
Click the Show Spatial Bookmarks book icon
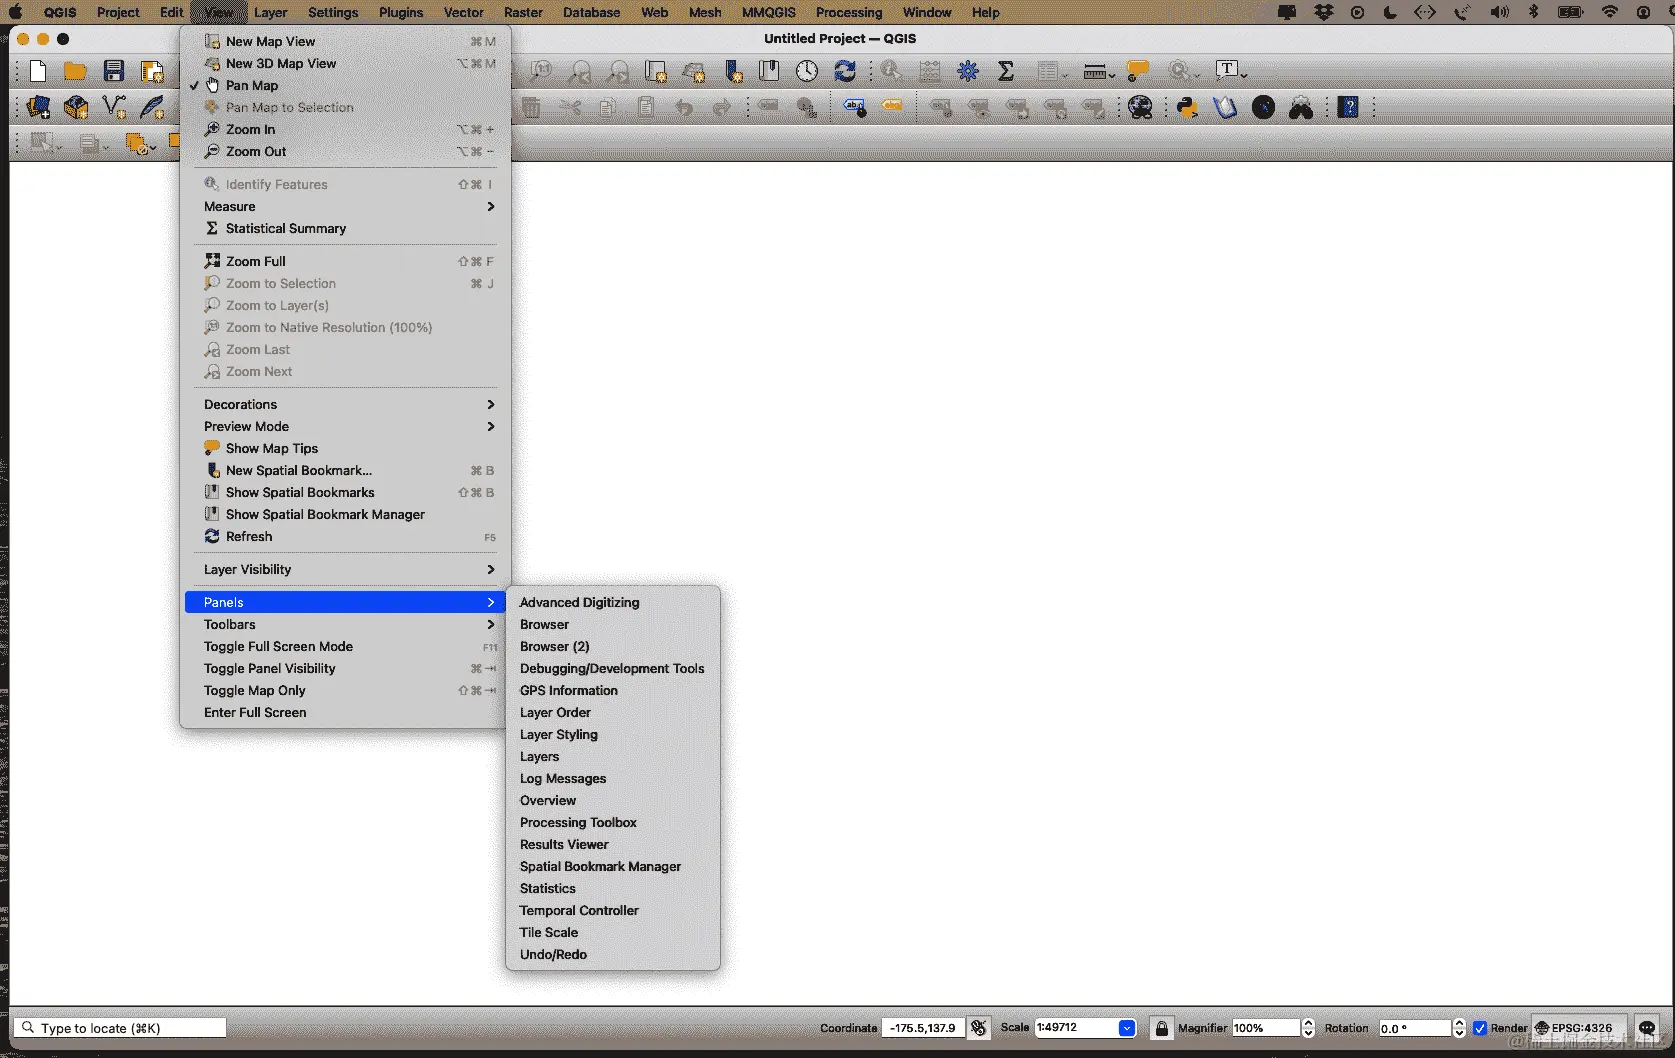pos(769,71)
